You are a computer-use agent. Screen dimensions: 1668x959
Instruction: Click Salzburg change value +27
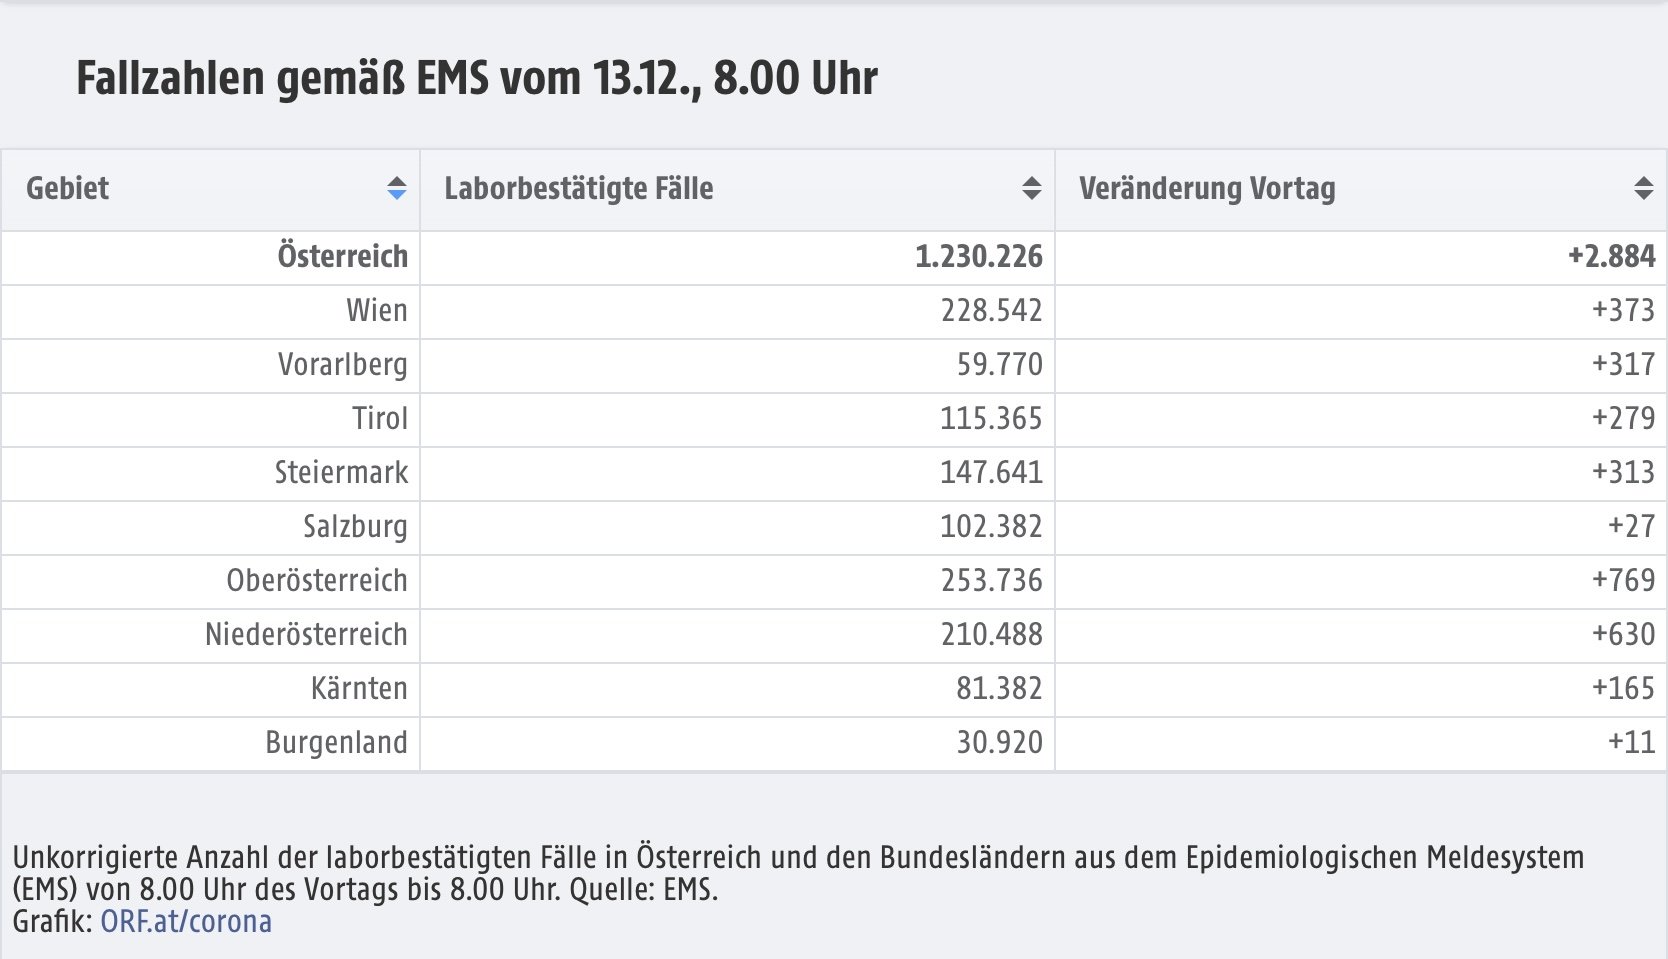coord(1631,526)
